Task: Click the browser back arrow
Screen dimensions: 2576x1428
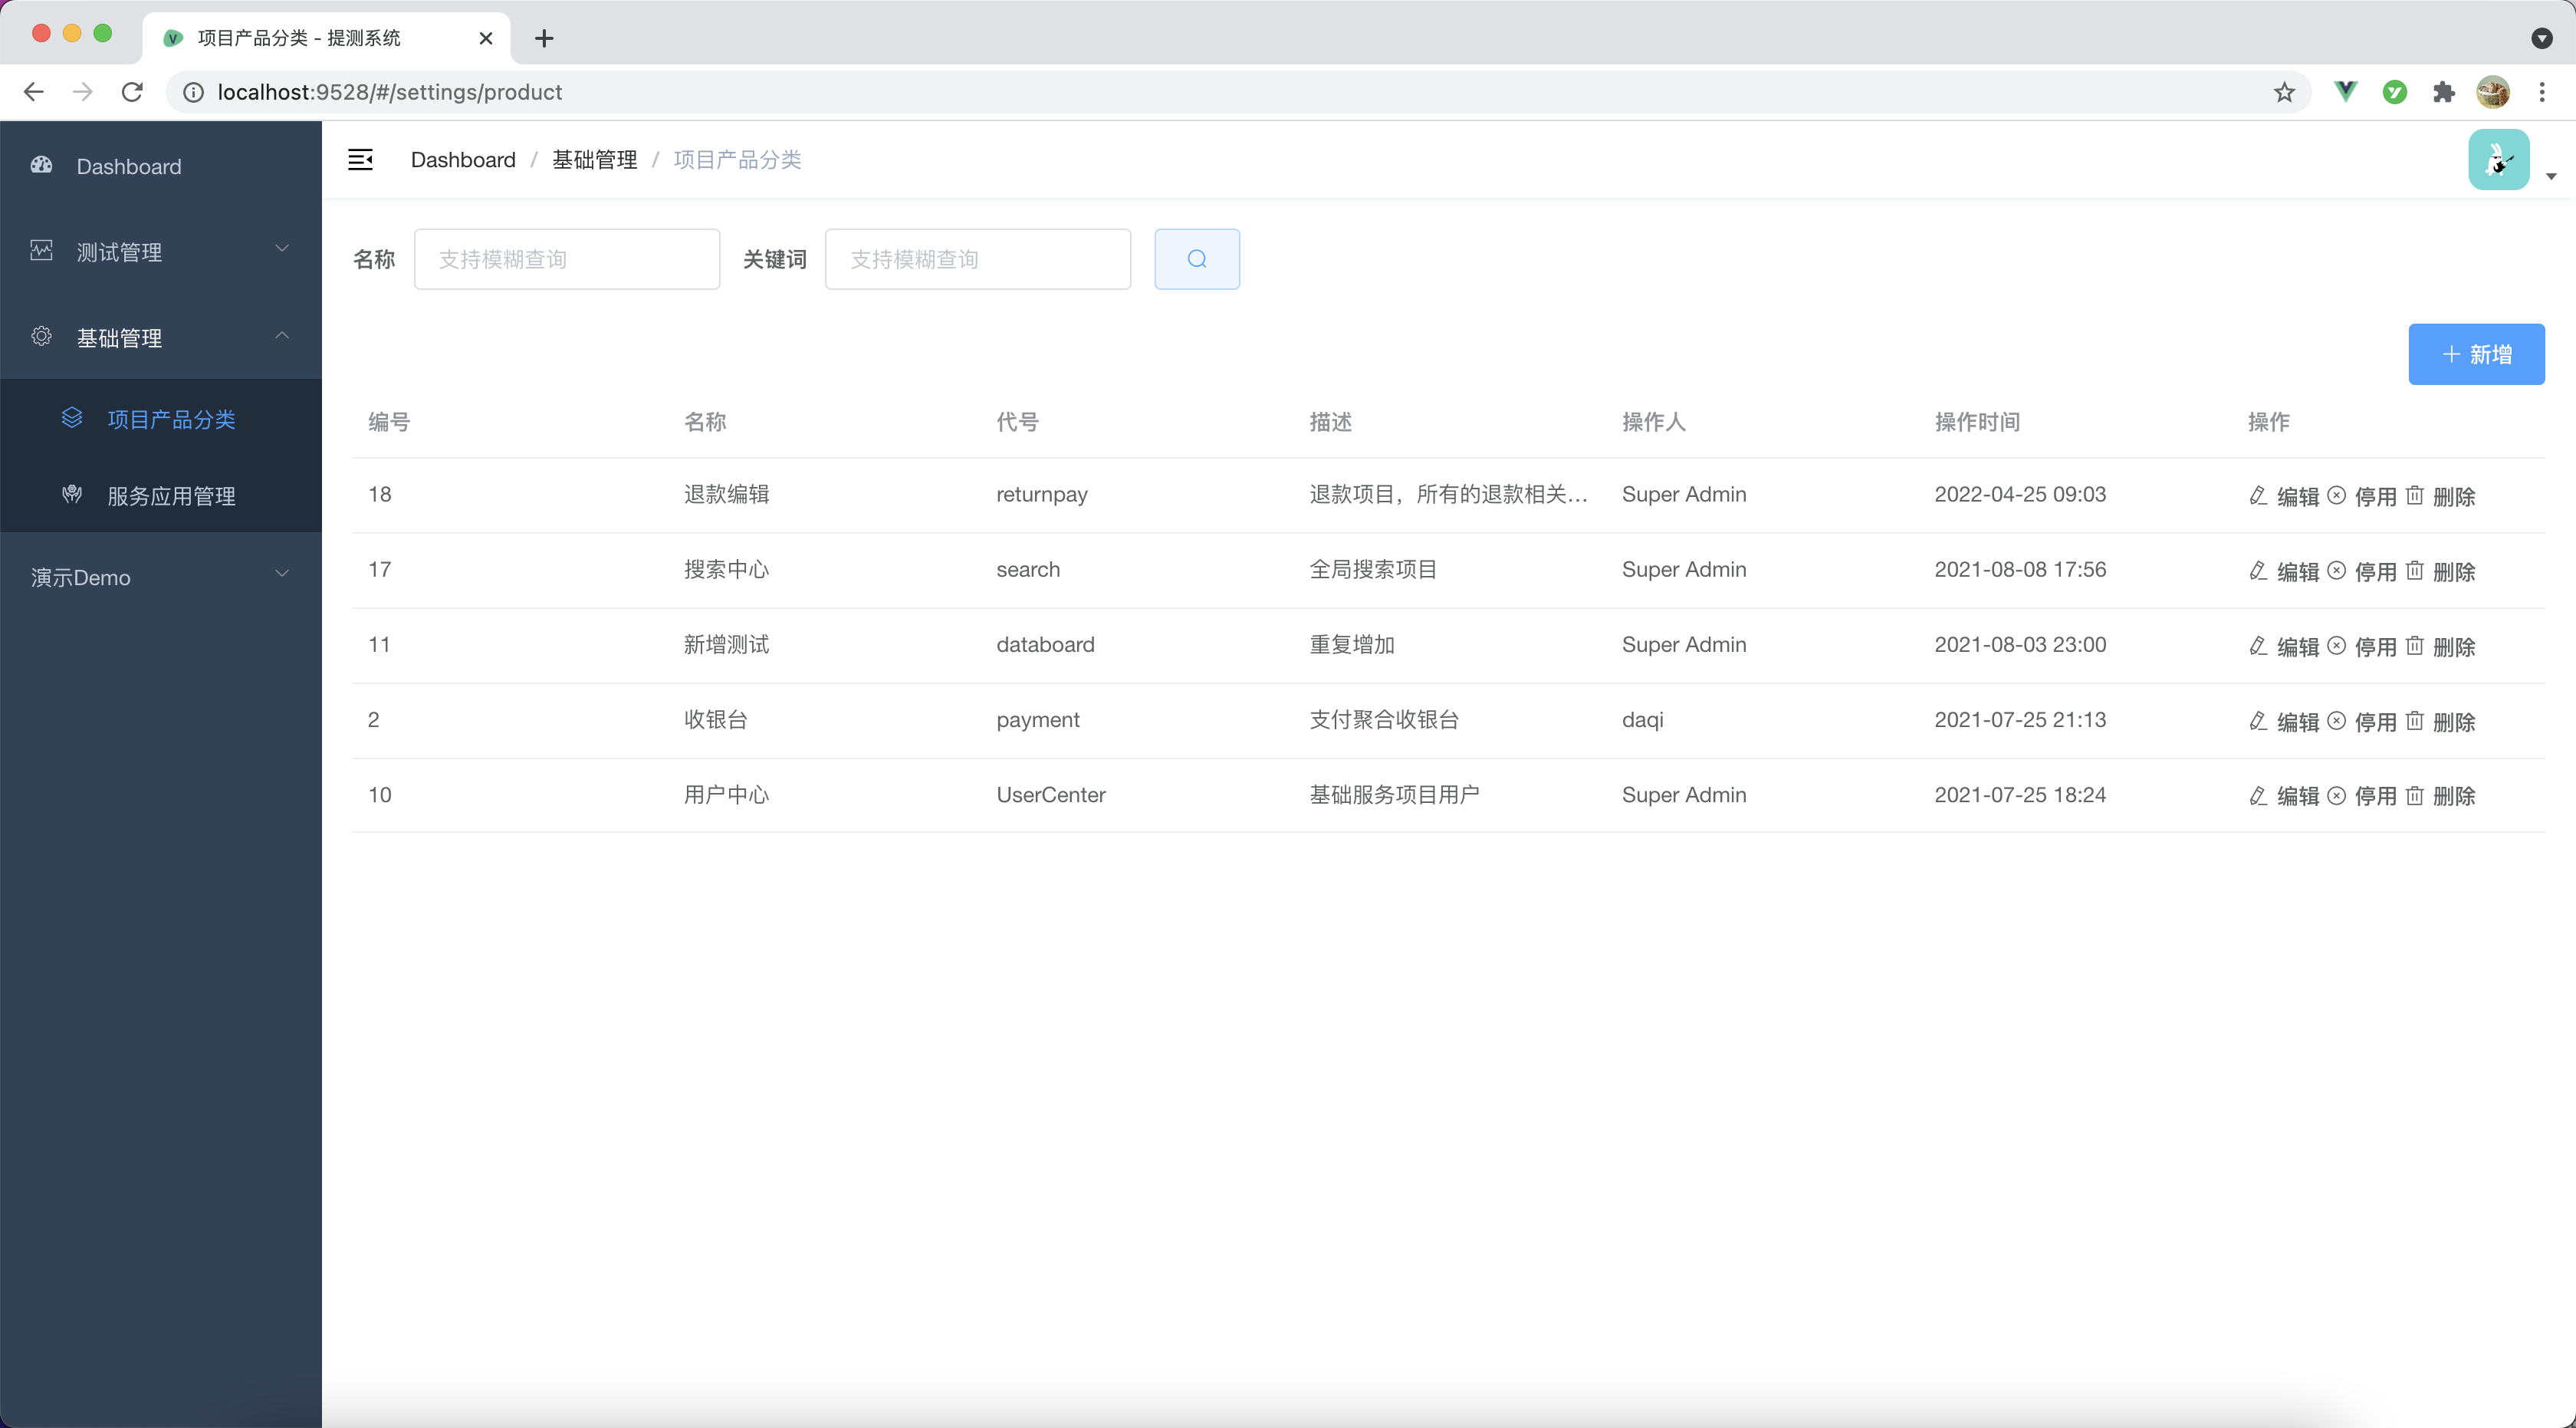Action: click(34, 92)
